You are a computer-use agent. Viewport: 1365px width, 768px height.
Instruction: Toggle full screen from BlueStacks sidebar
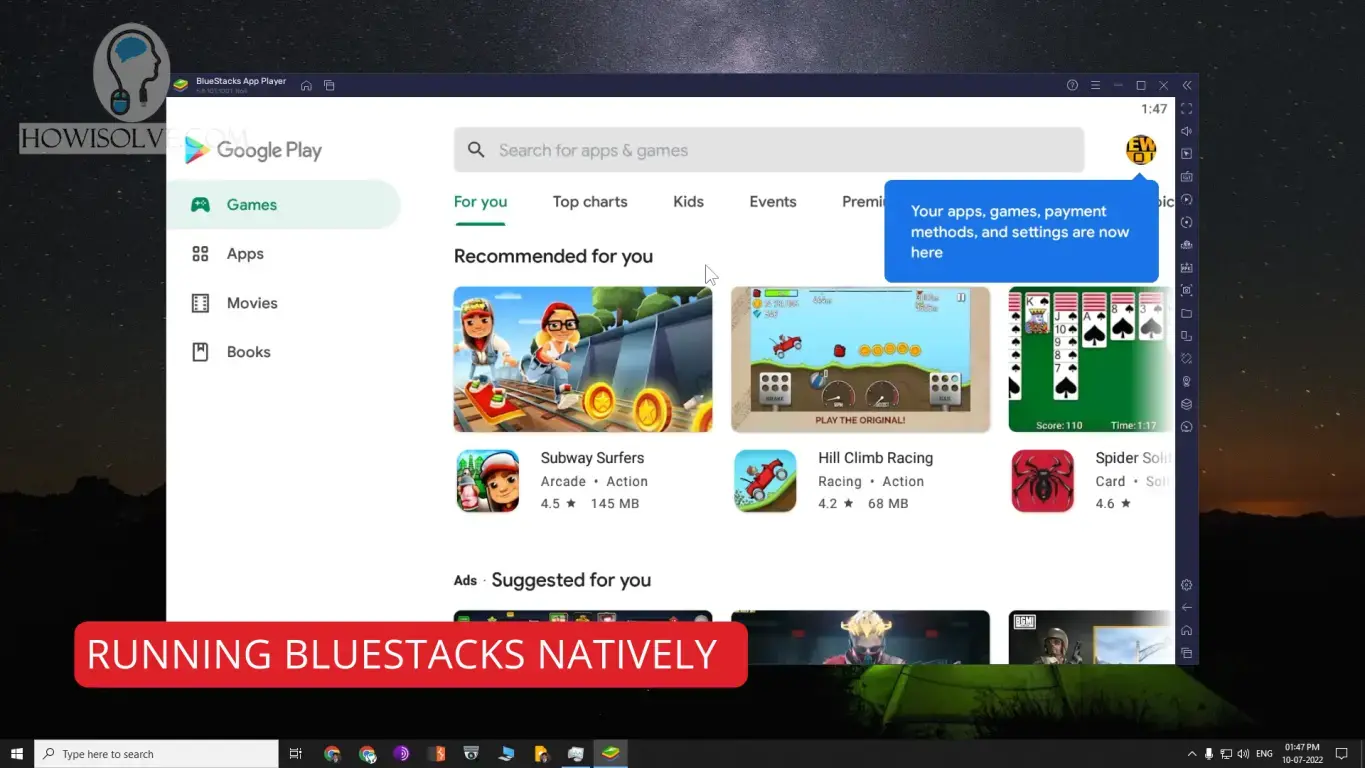(1187, 108)
